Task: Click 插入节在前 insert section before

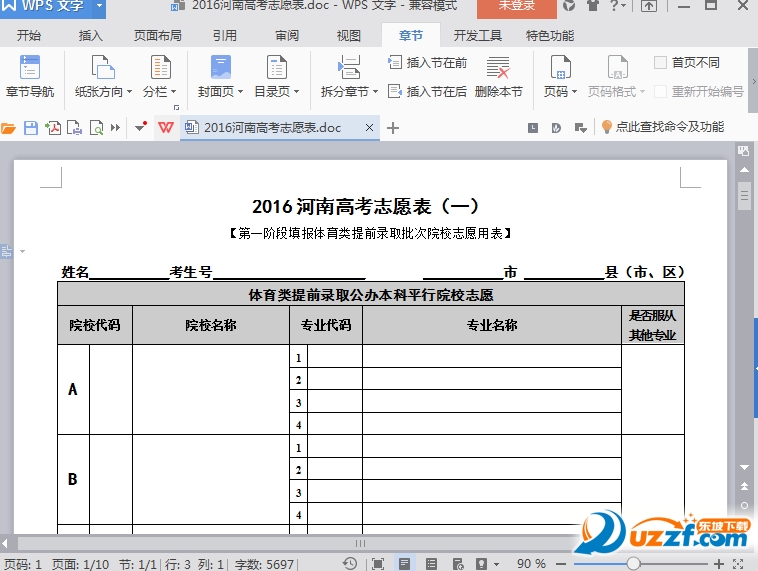Action: tap(427, 62)
